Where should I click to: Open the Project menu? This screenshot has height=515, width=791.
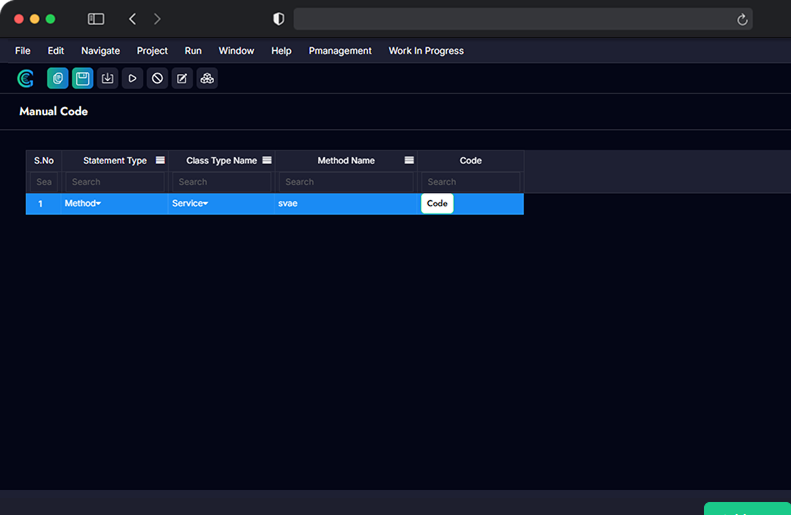152,51
